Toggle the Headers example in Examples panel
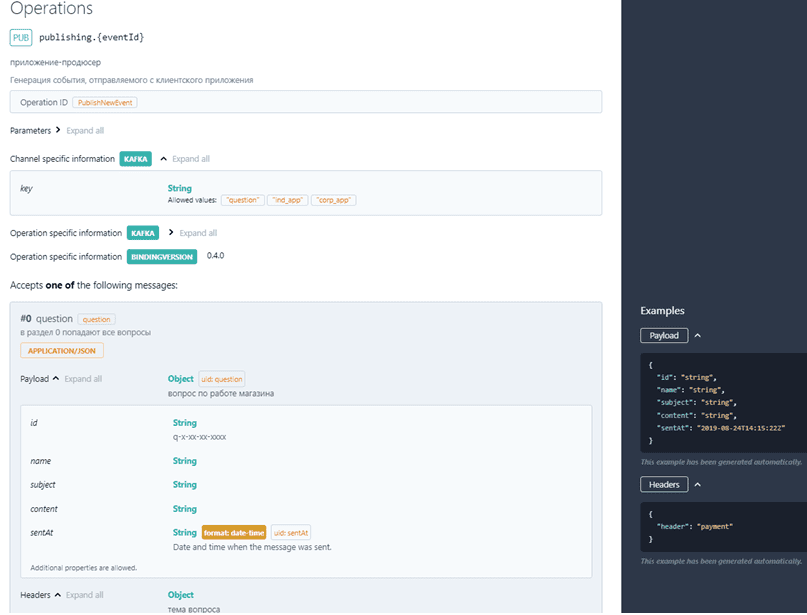 click(x=697, y=485)
